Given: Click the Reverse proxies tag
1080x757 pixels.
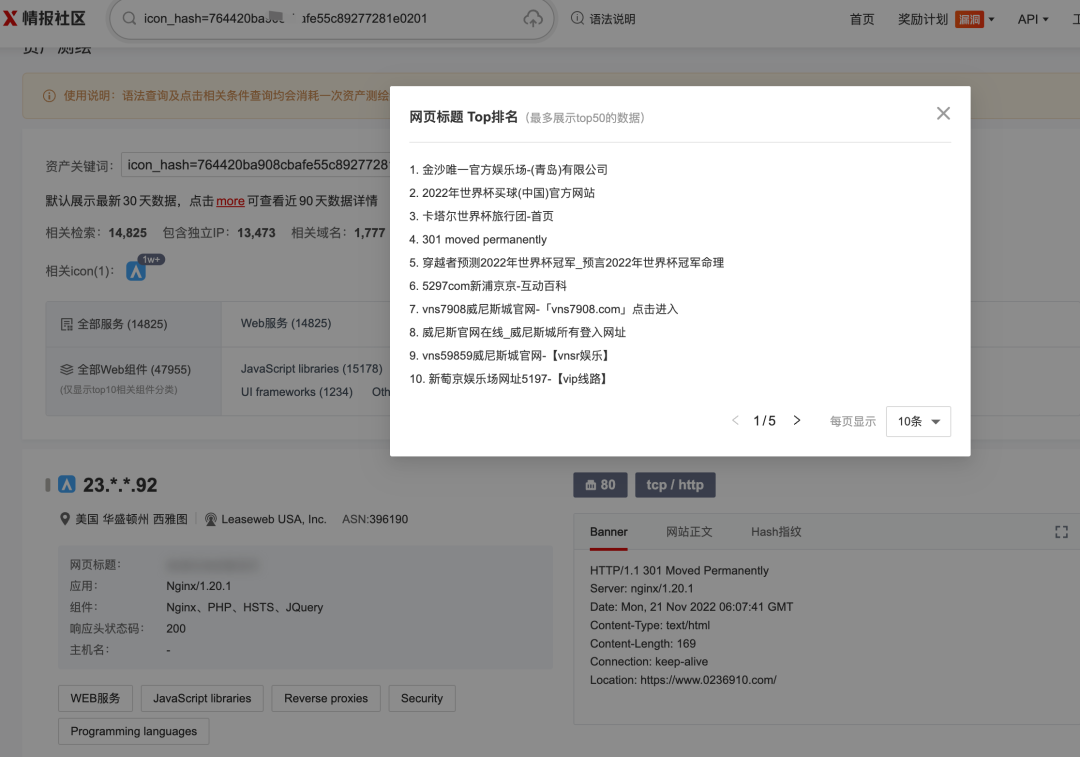Looking at the screenshot, I should coord(326,698).
